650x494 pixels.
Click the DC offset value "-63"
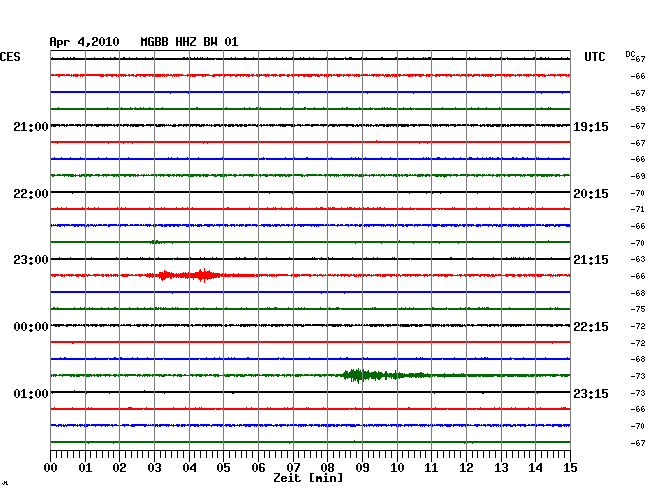coord(638,259)
